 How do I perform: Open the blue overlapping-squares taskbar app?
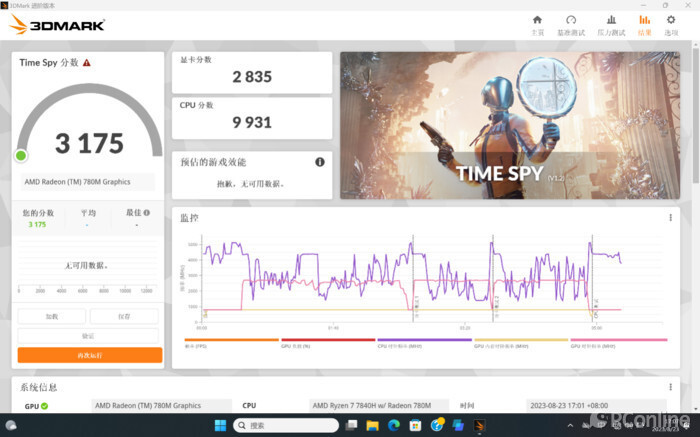(x=458, y=425)
